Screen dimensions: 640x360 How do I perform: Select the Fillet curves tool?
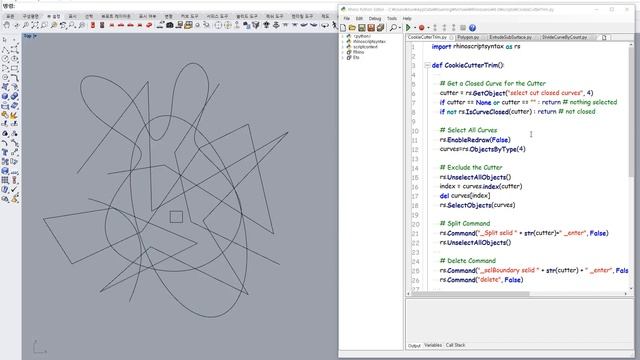15,78
